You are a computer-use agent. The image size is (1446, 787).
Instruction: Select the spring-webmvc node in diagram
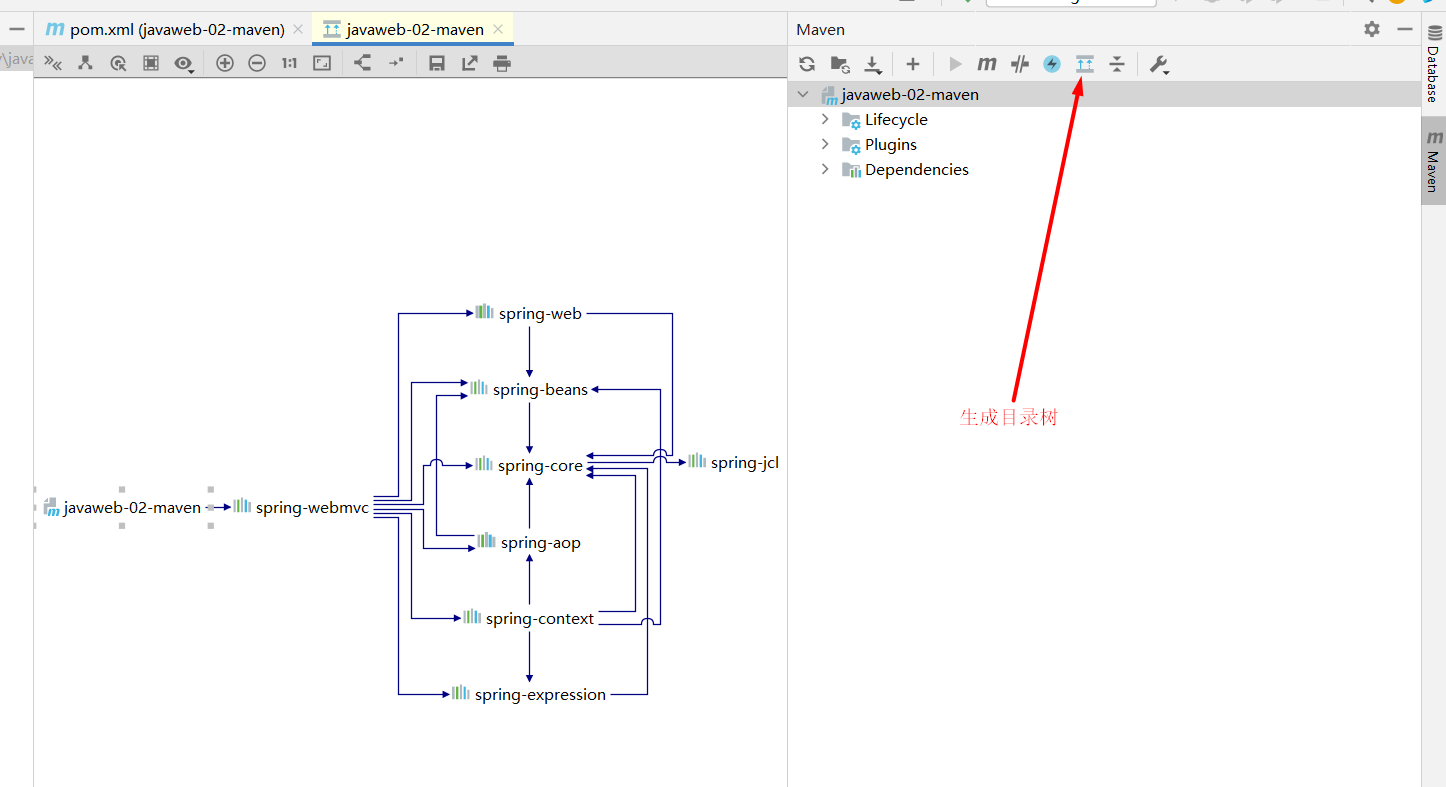(x=301, y=507)
